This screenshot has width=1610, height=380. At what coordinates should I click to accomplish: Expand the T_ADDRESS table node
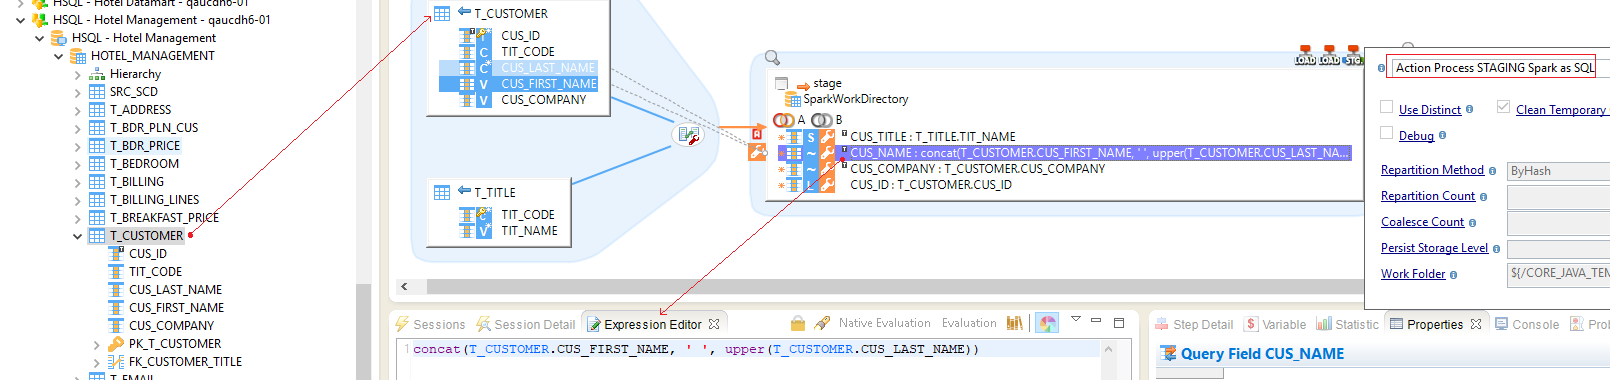77,110
